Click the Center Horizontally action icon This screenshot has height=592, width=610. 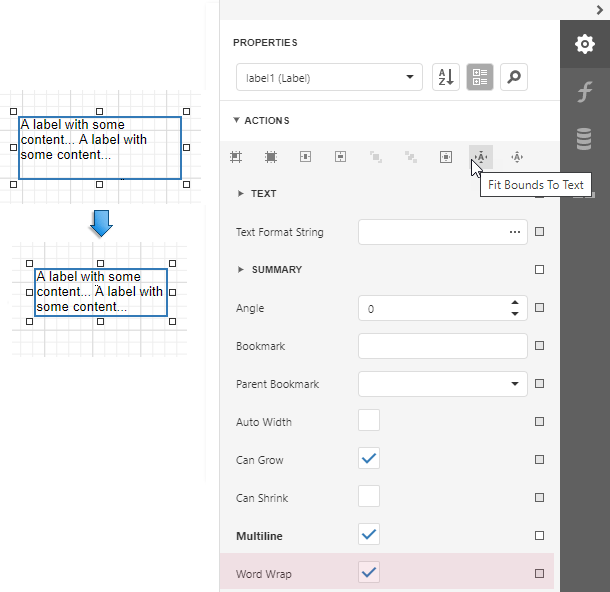click(305, 157)
